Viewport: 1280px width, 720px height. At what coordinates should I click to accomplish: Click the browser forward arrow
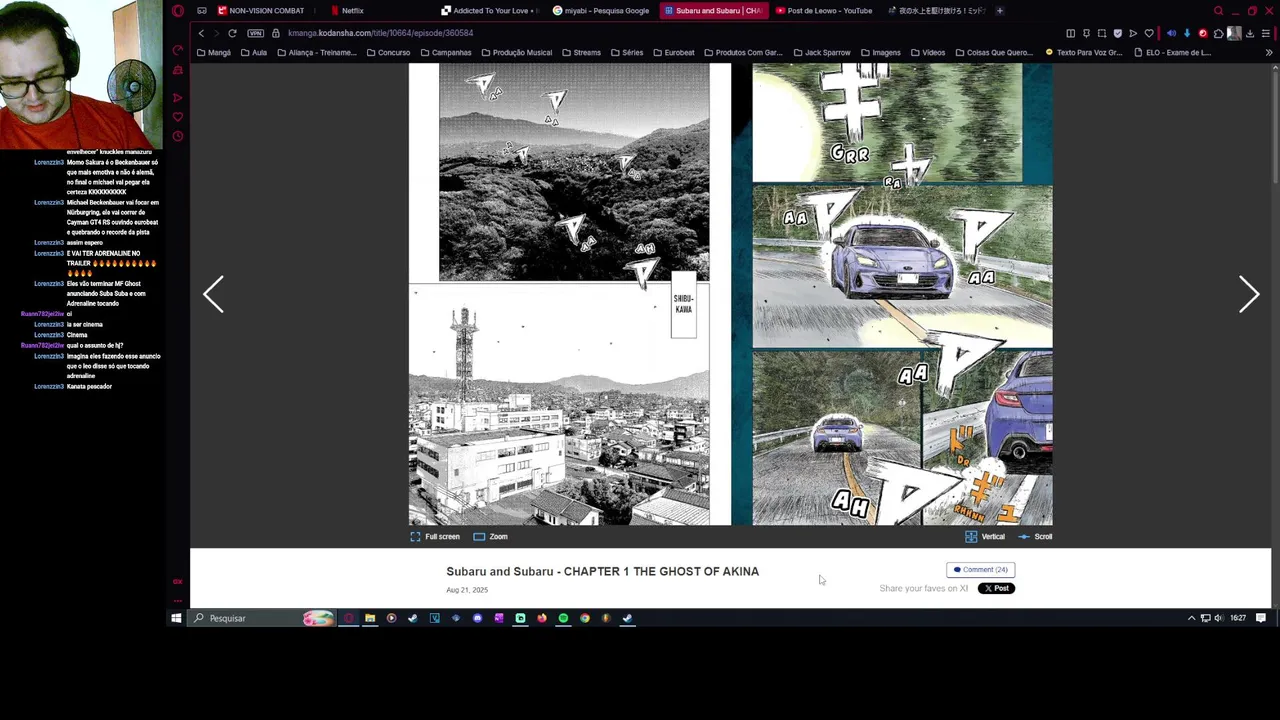tap(216, 33)
